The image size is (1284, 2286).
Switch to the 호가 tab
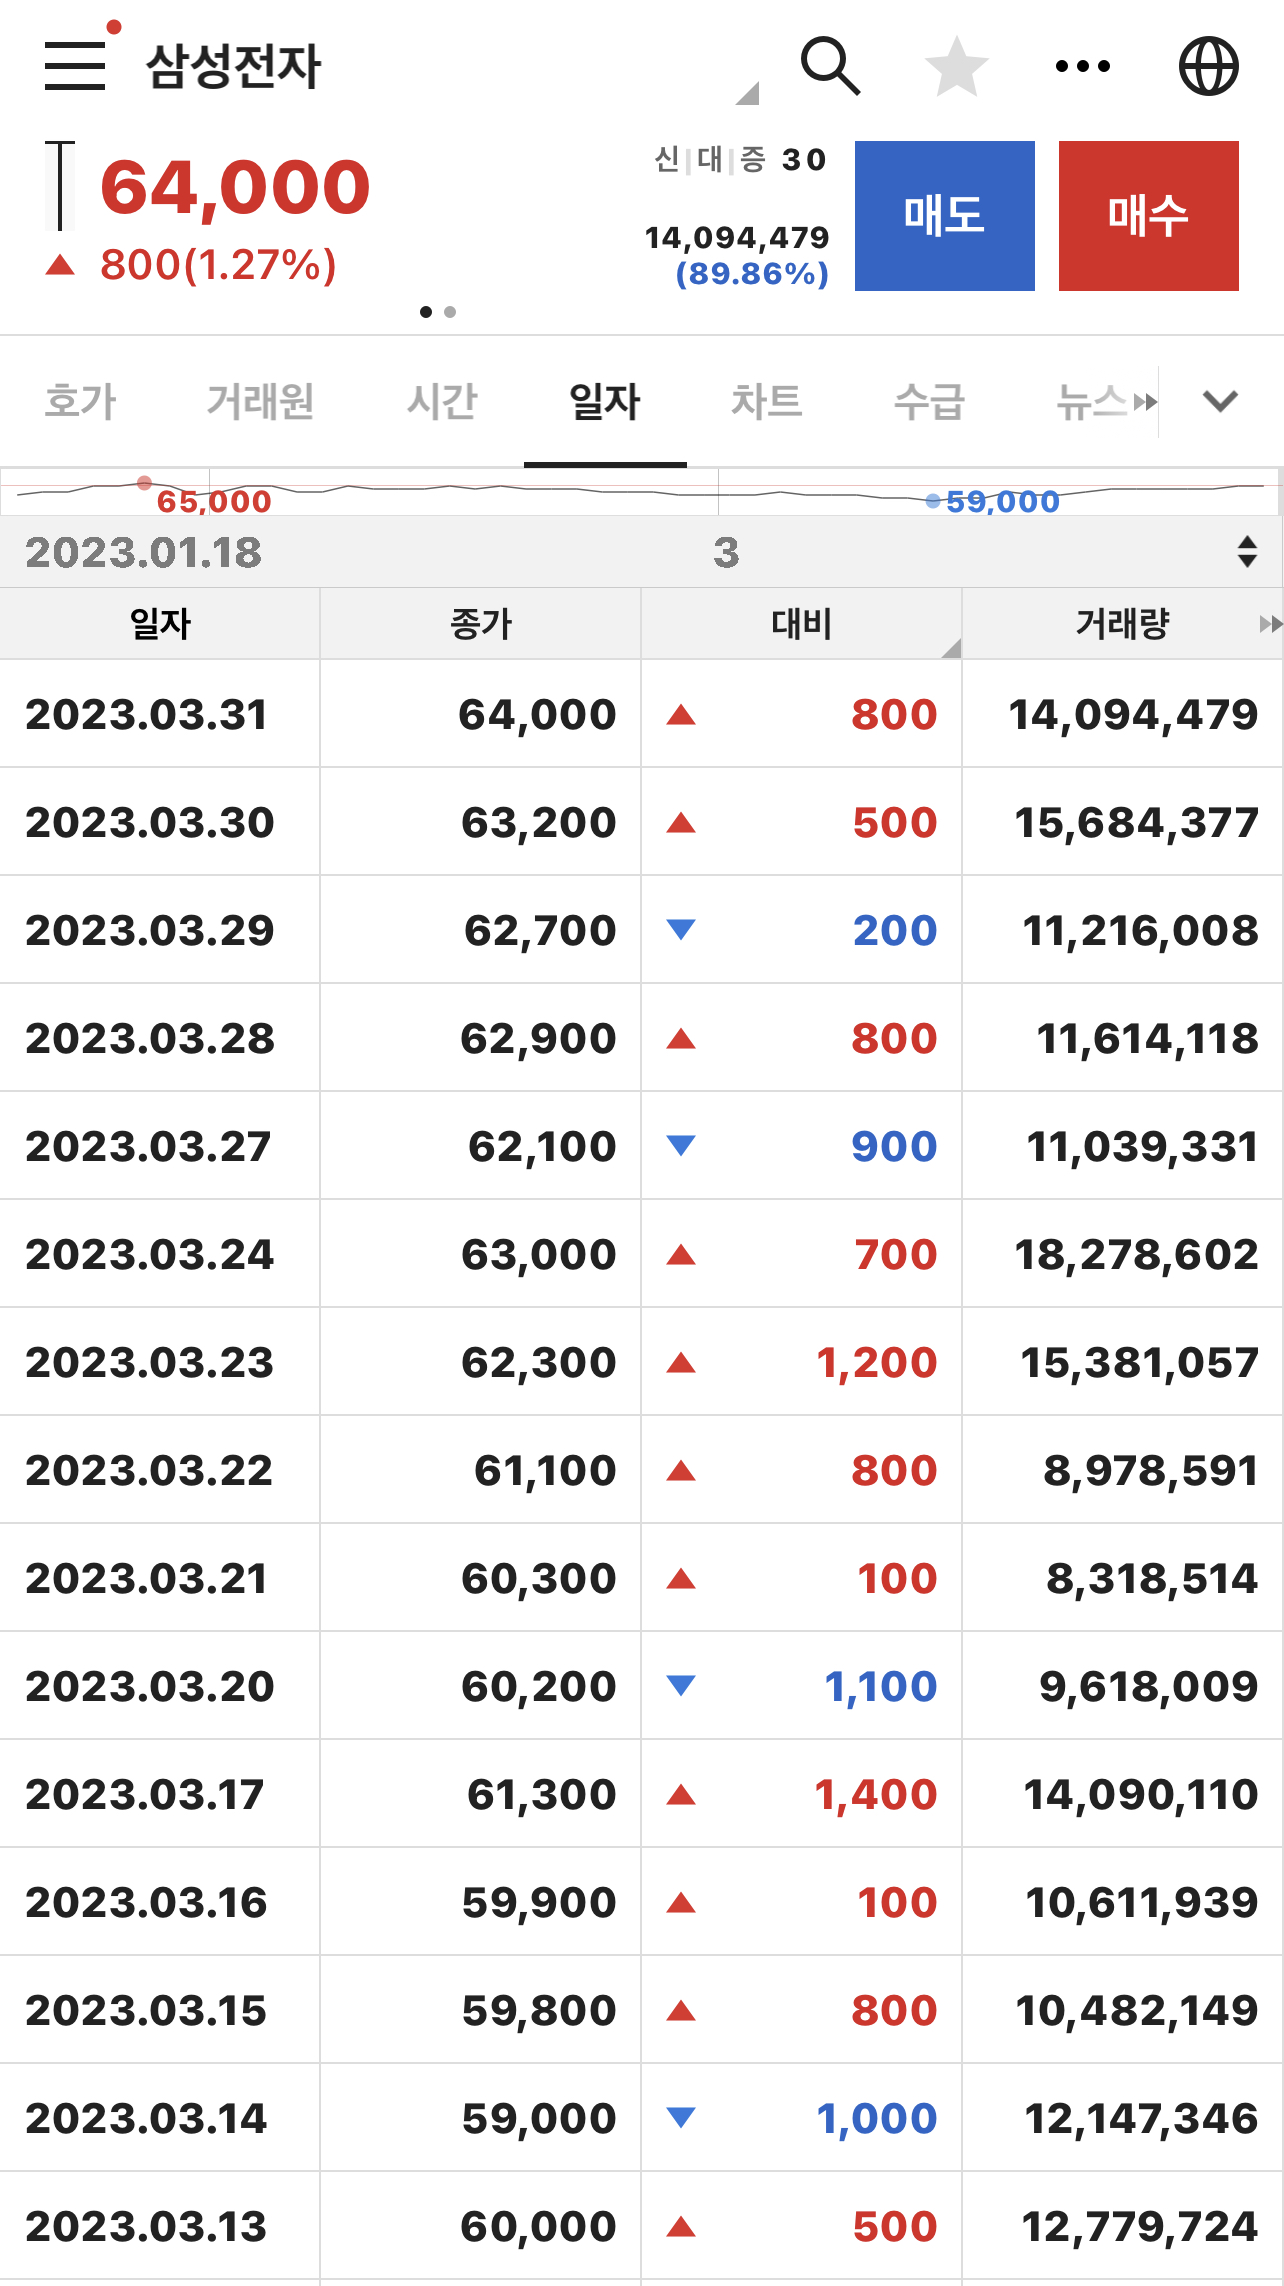pyautogui.click(x=81, y=401)
